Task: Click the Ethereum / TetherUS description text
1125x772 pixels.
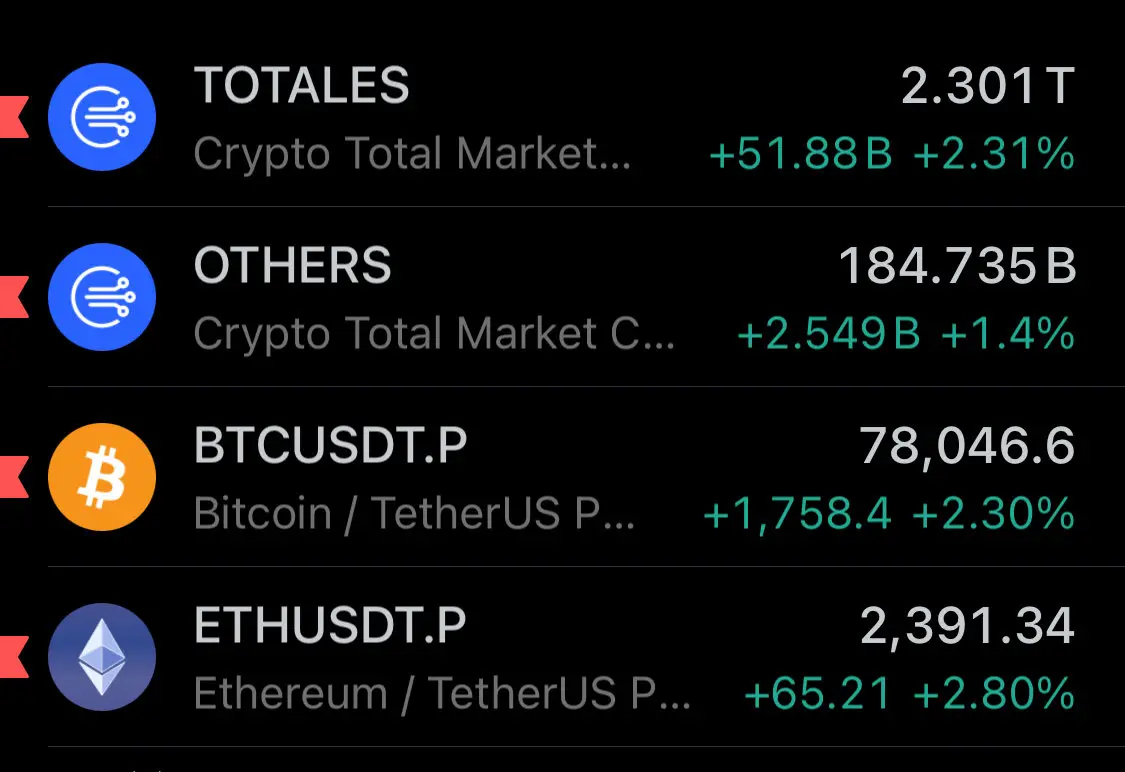Action: [x=442, y=695]
